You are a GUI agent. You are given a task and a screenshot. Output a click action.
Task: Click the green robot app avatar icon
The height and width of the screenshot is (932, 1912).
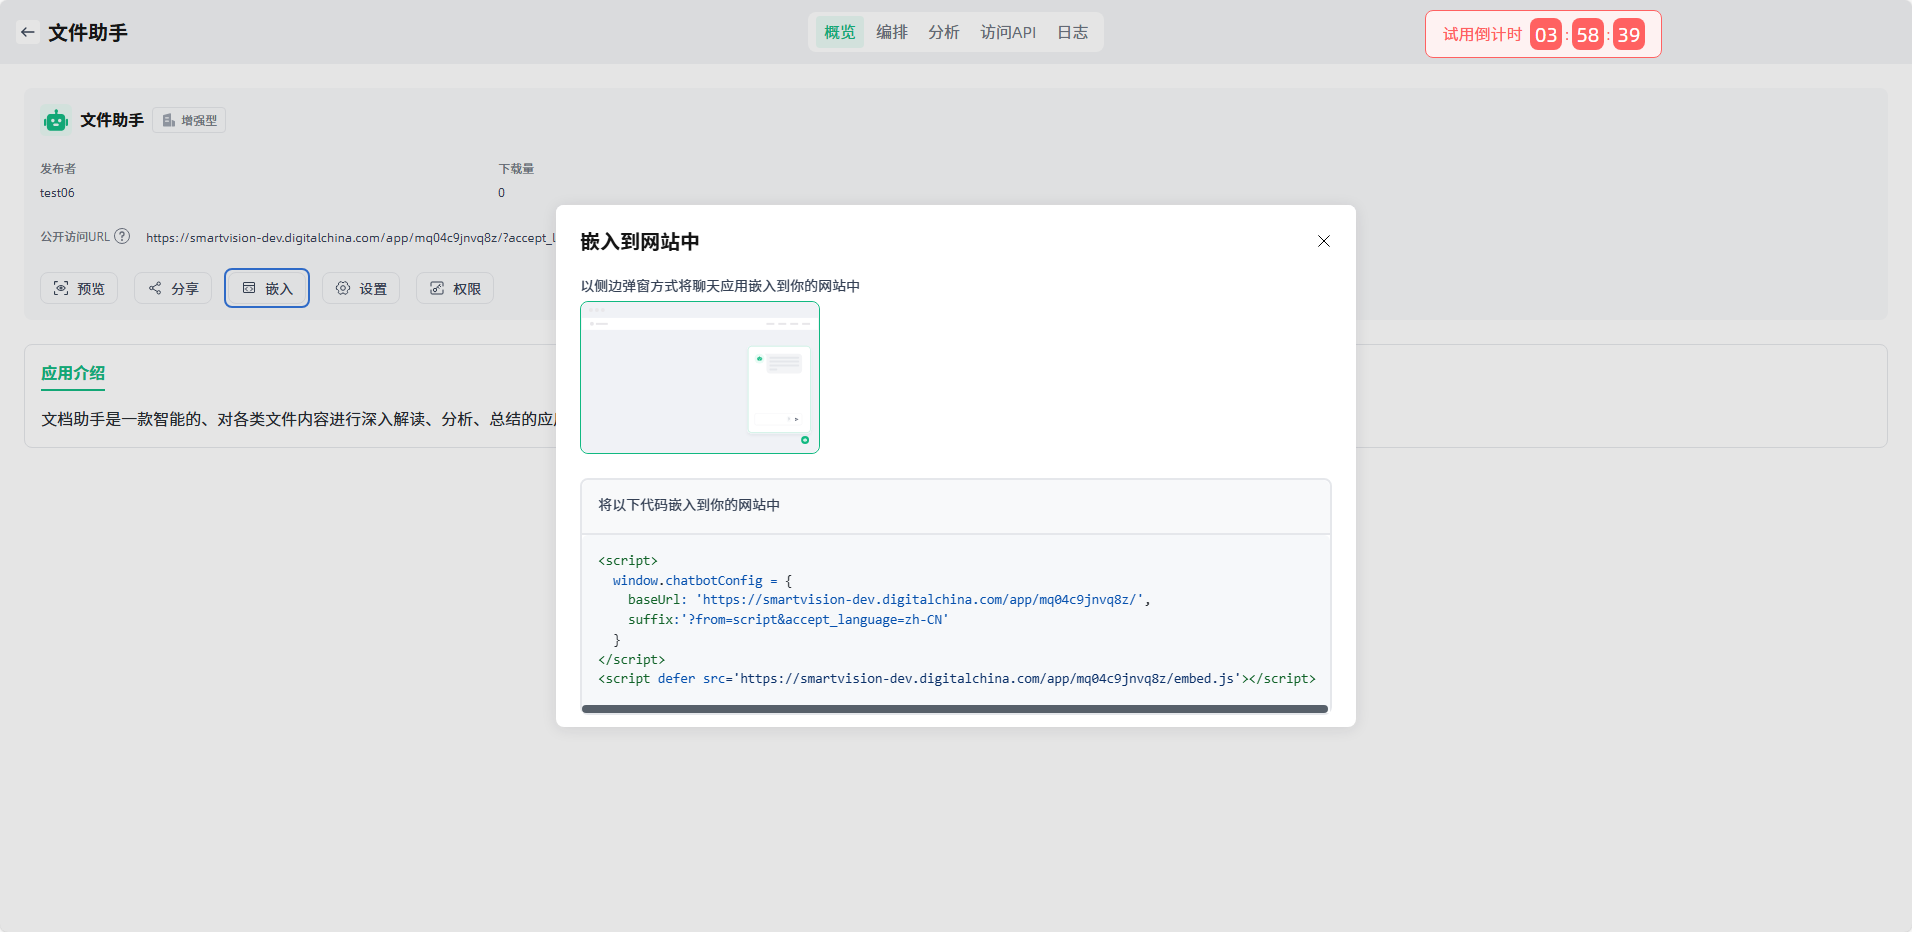56,121
